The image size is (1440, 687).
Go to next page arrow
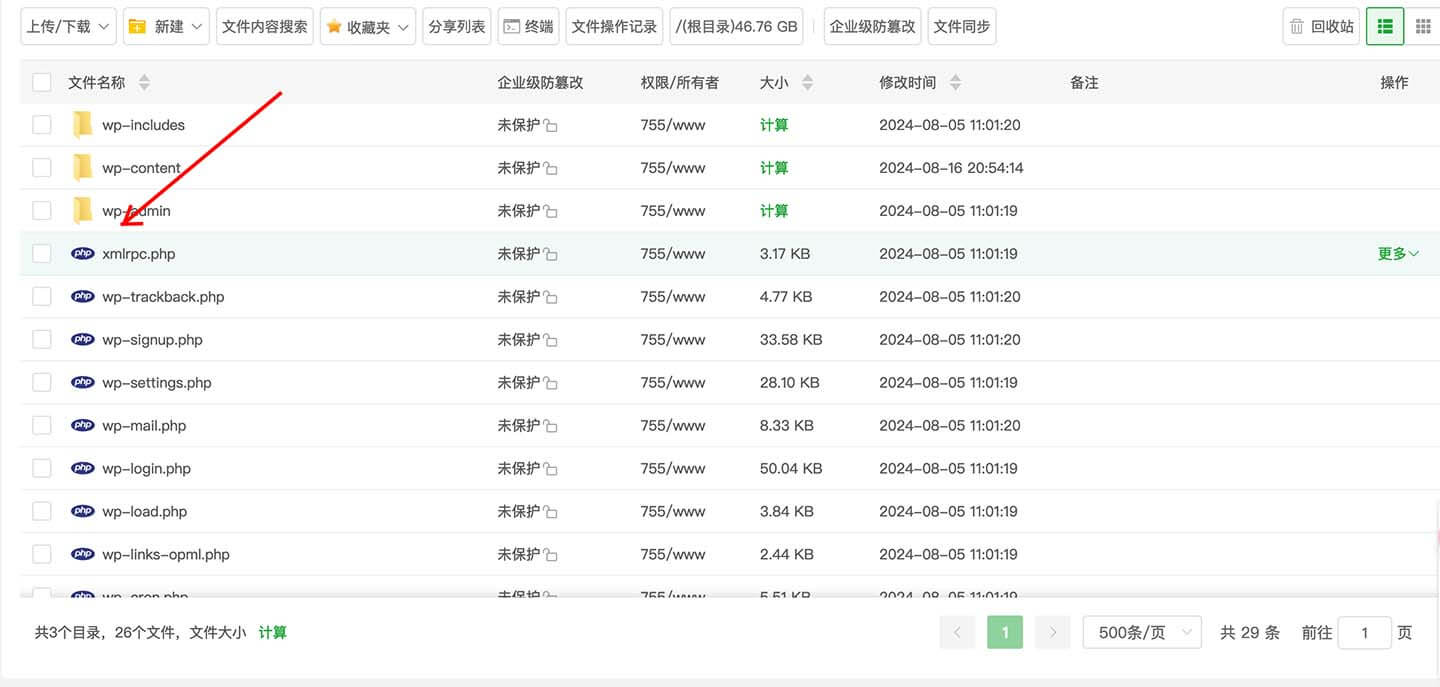[1052, 633]
